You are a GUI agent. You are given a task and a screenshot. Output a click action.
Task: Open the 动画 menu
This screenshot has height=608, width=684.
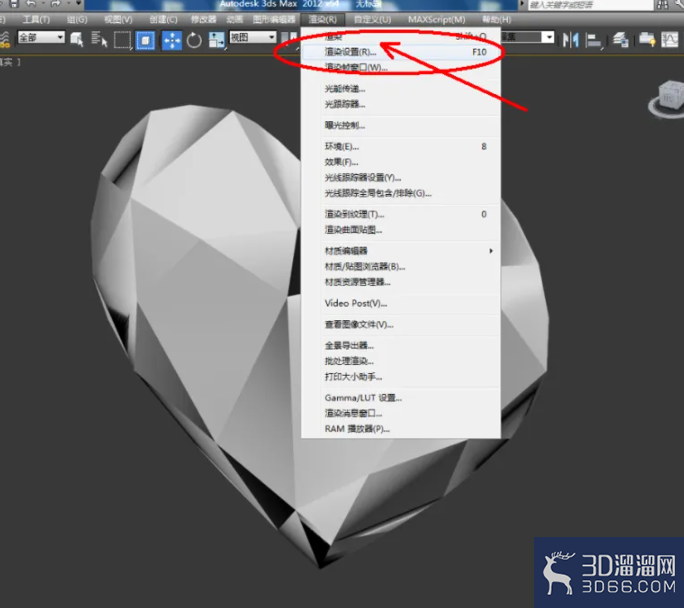(x=234, y=20)
